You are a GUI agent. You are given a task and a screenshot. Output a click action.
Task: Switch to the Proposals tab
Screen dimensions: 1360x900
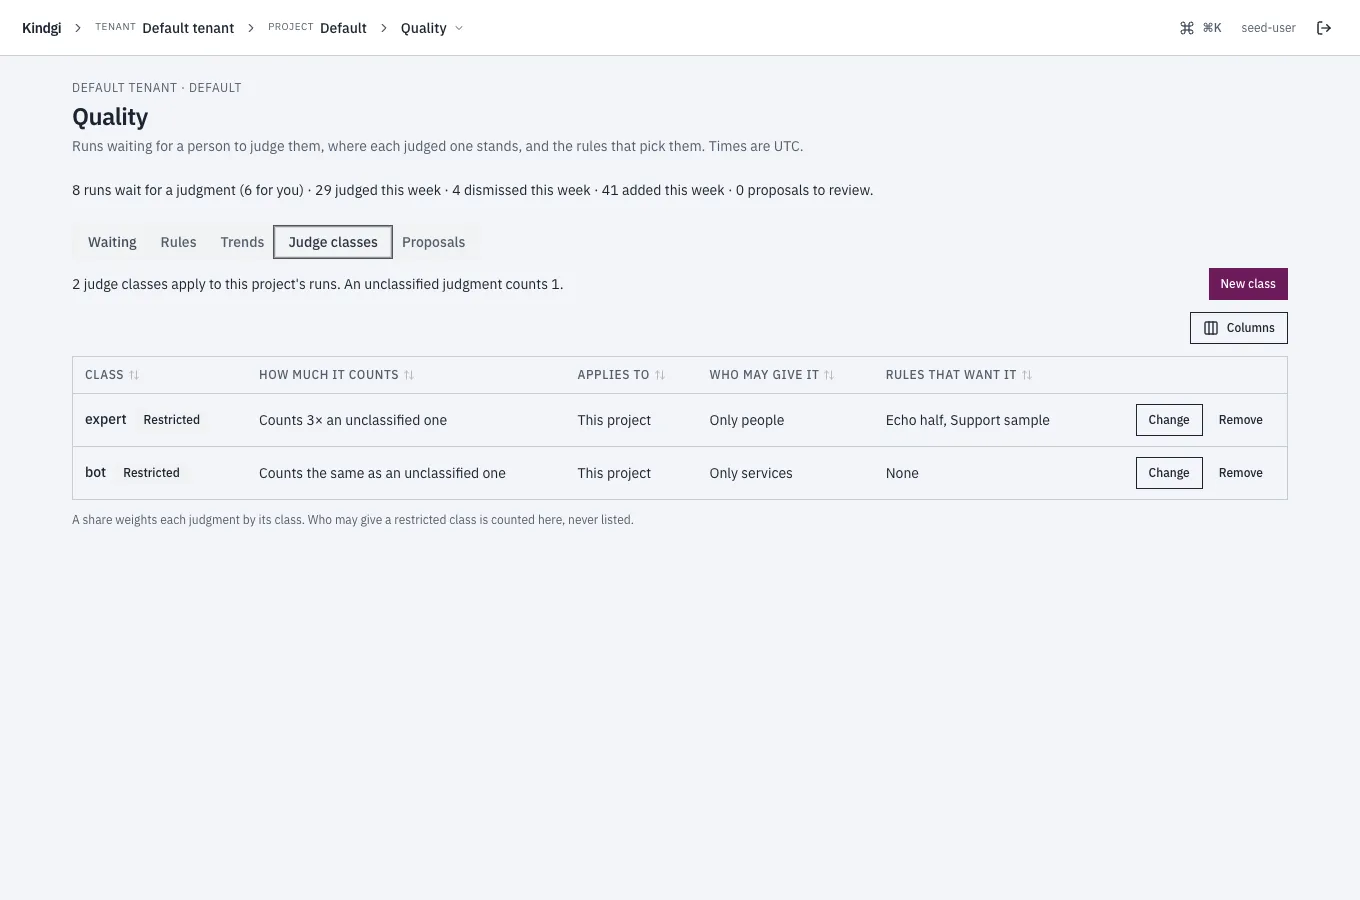tap(433, 242)
